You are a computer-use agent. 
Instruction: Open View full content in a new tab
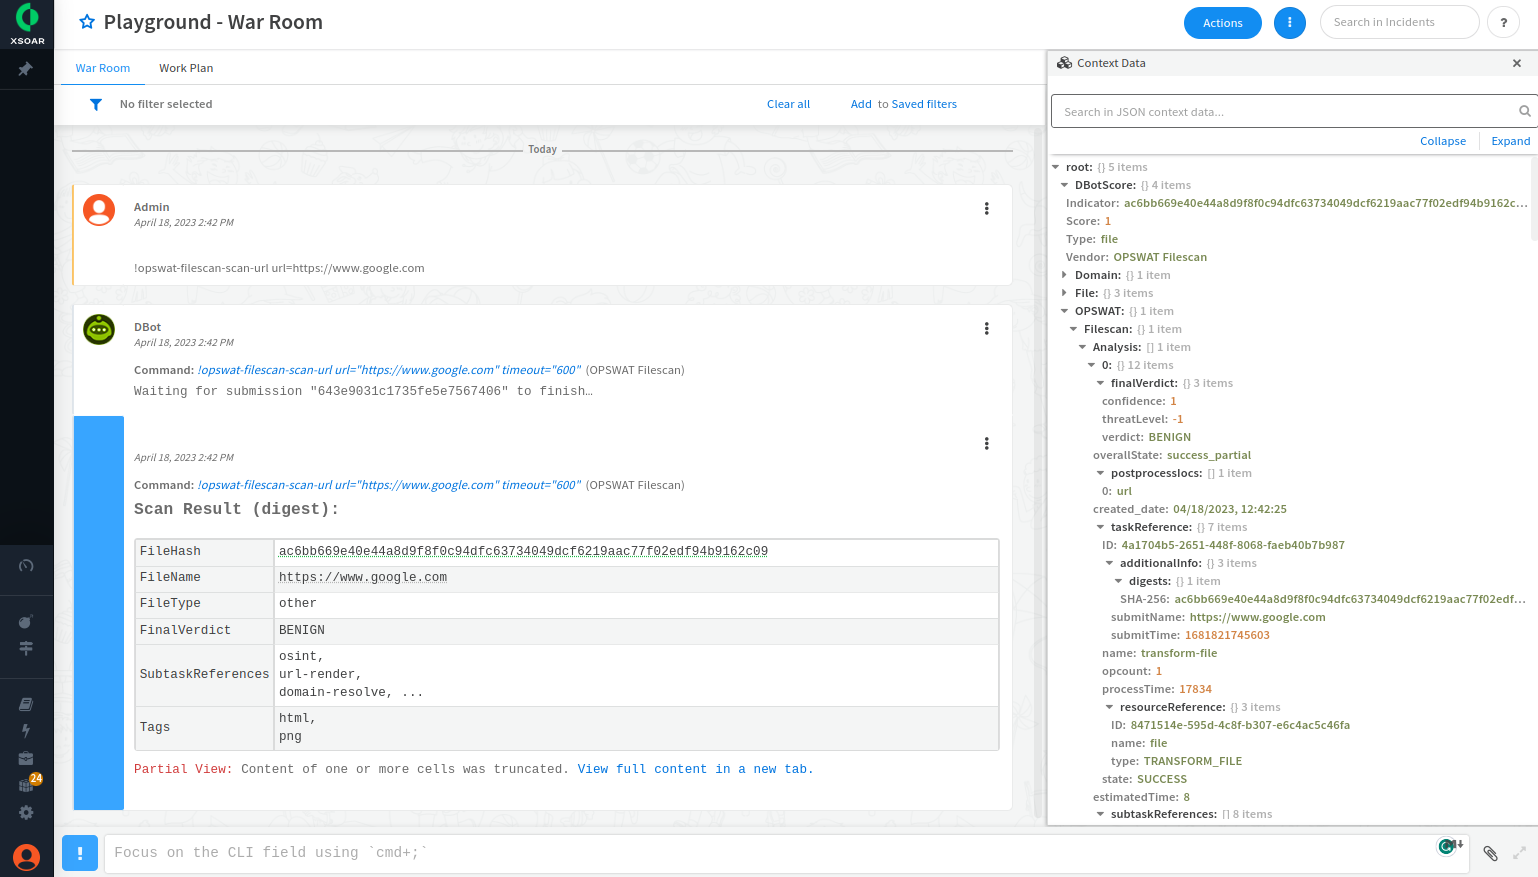coord(695,769)
